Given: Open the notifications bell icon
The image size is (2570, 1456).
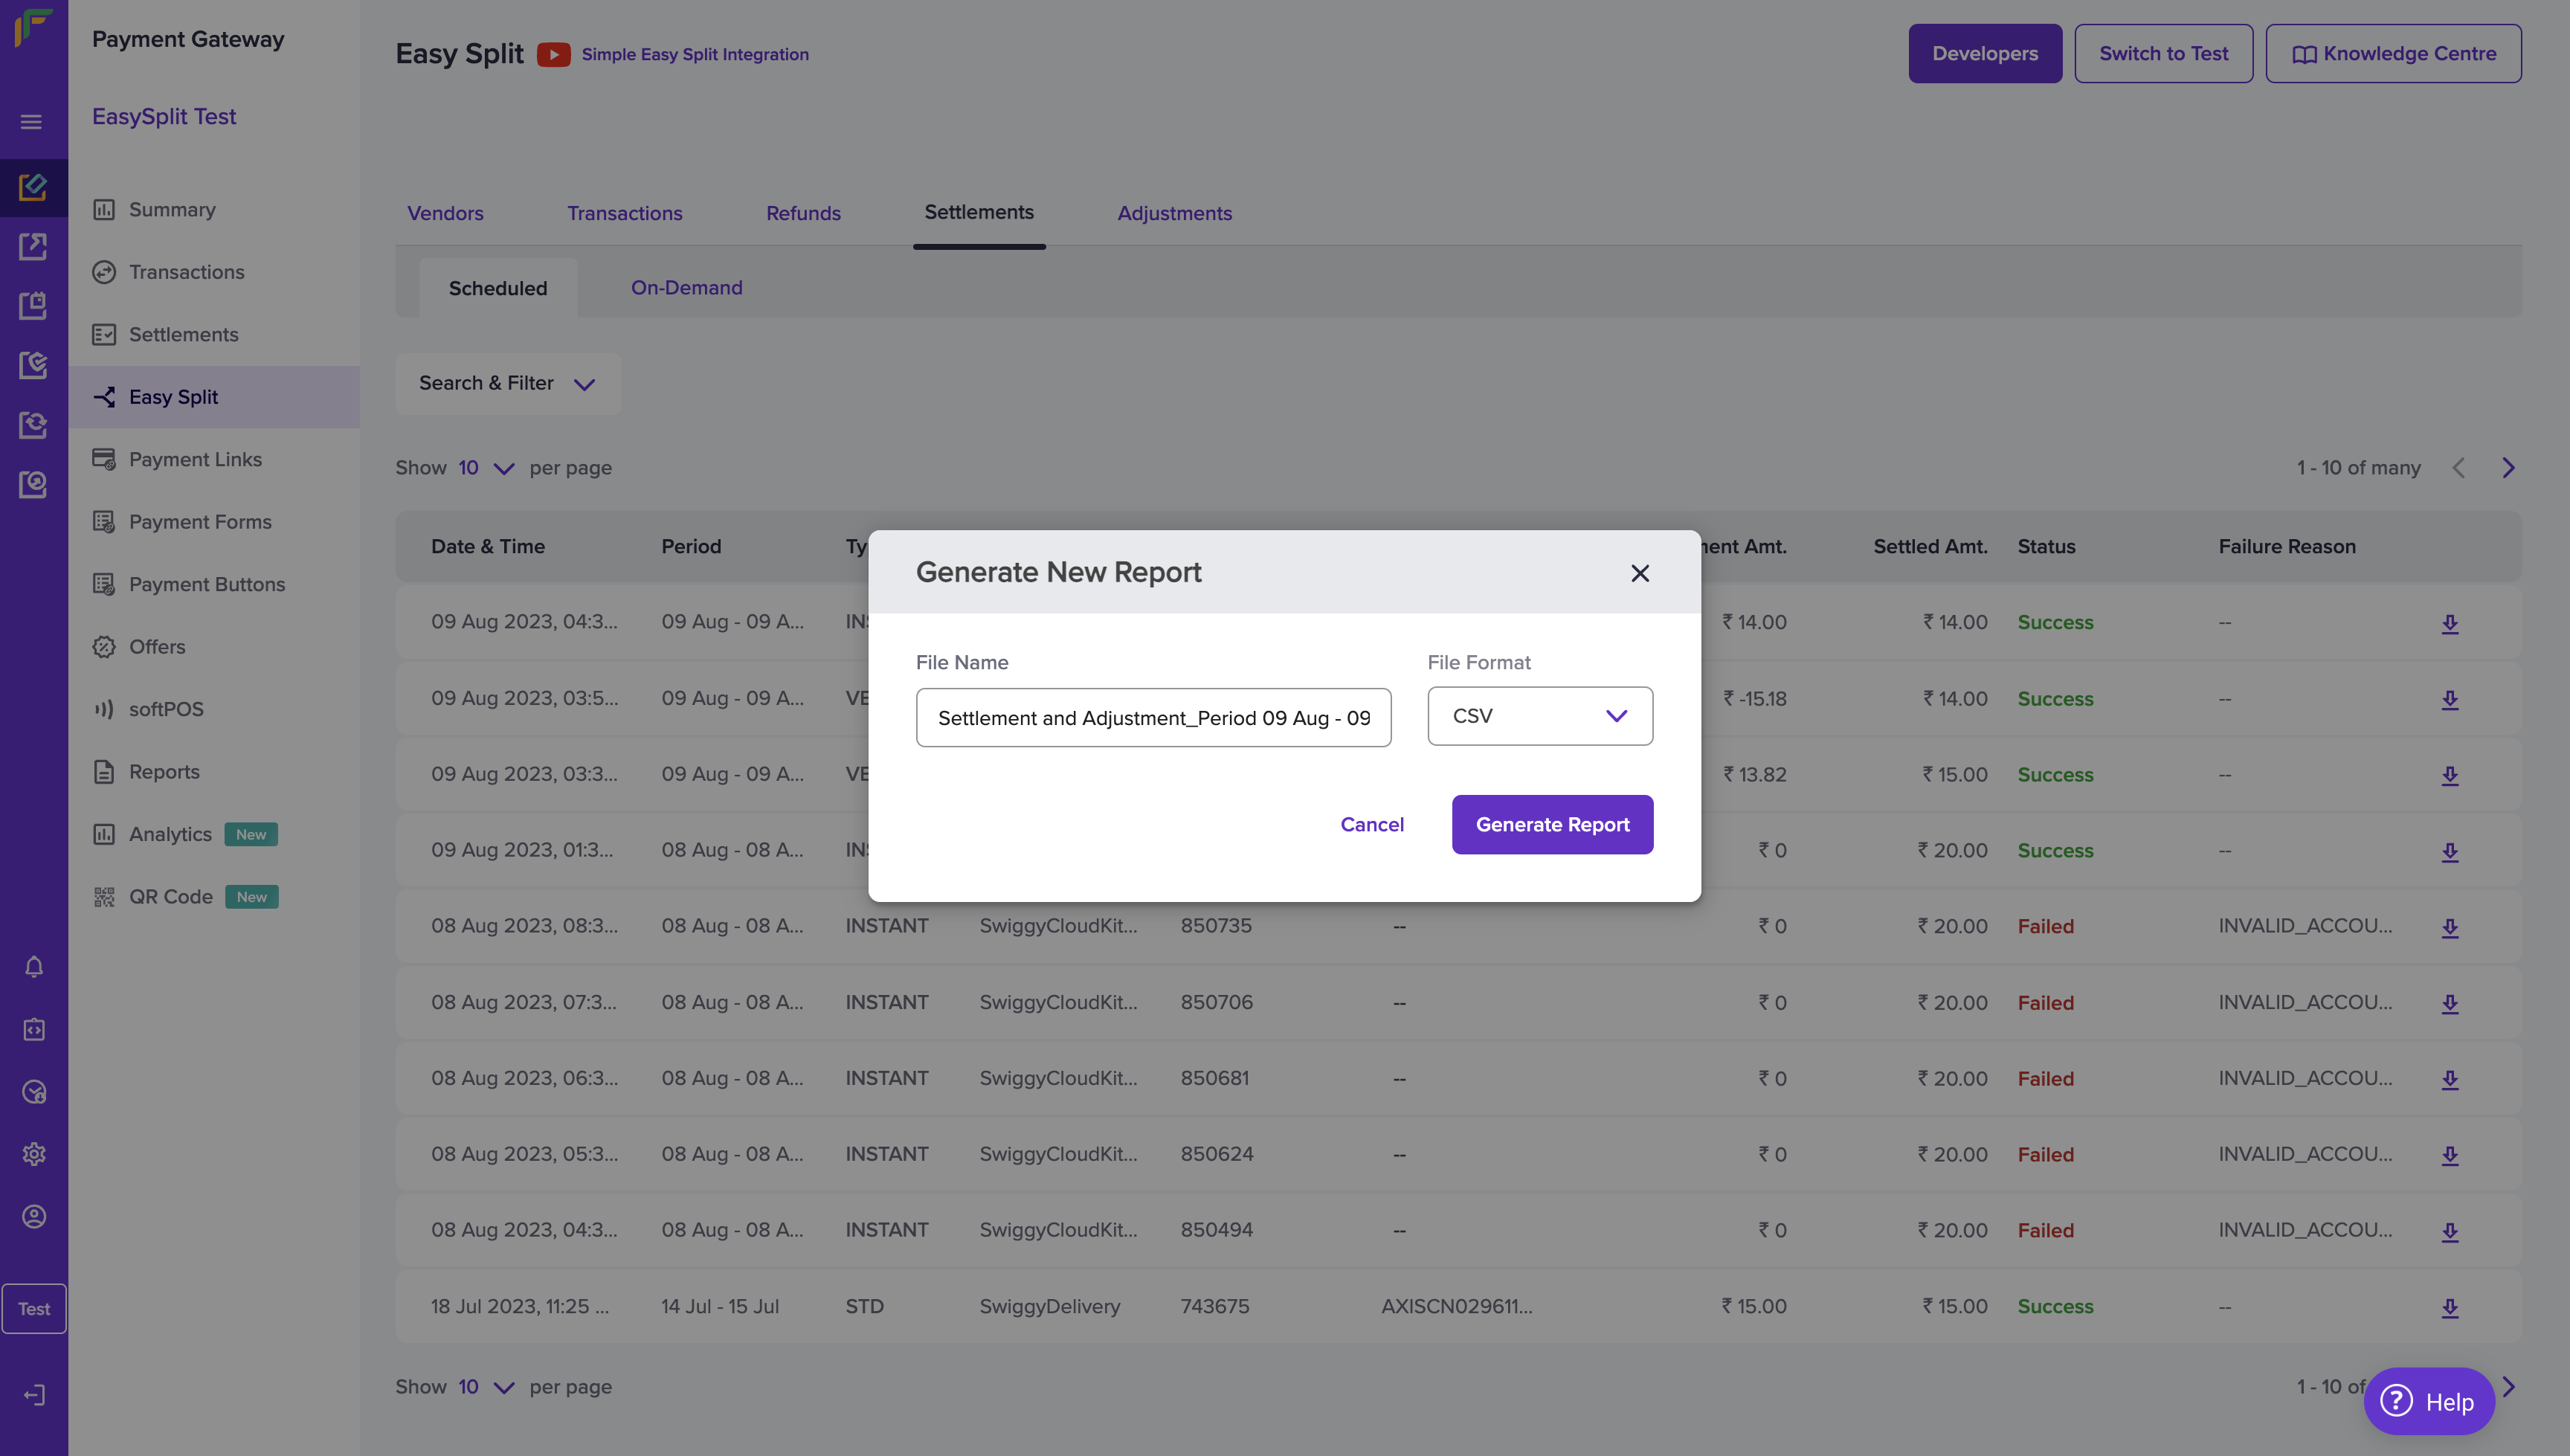Looking at the screenshot, I should (x=34, y=967).
